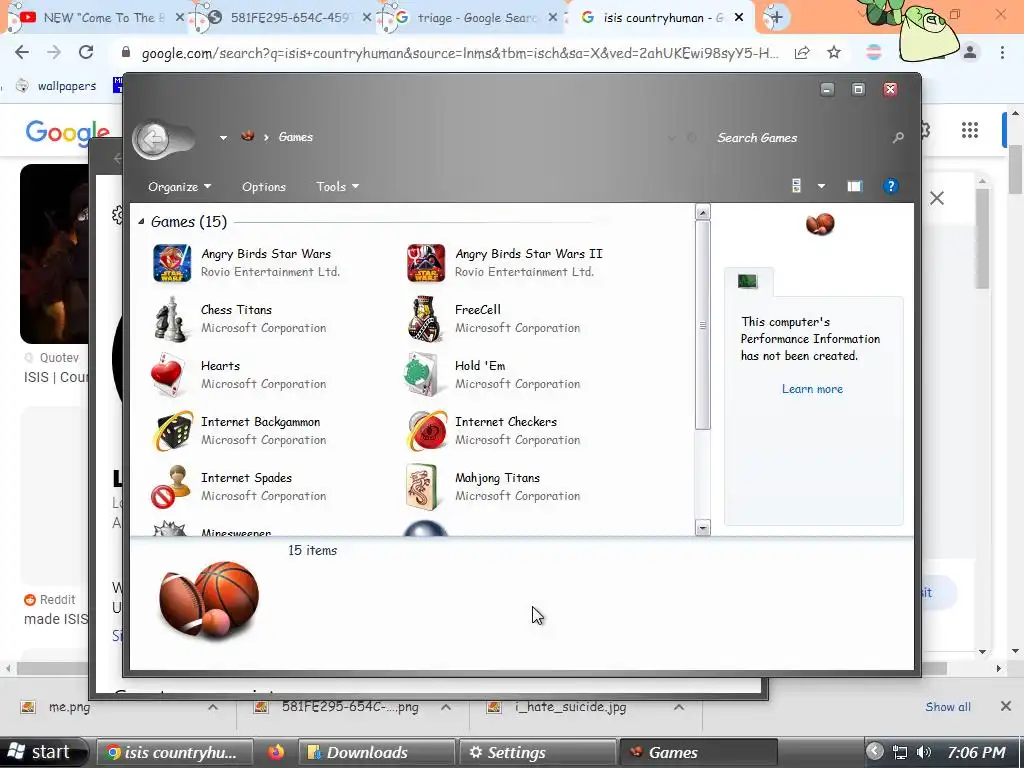Open Downloads taskbar button
The image size is (1024, 768).
coord(376,752)
